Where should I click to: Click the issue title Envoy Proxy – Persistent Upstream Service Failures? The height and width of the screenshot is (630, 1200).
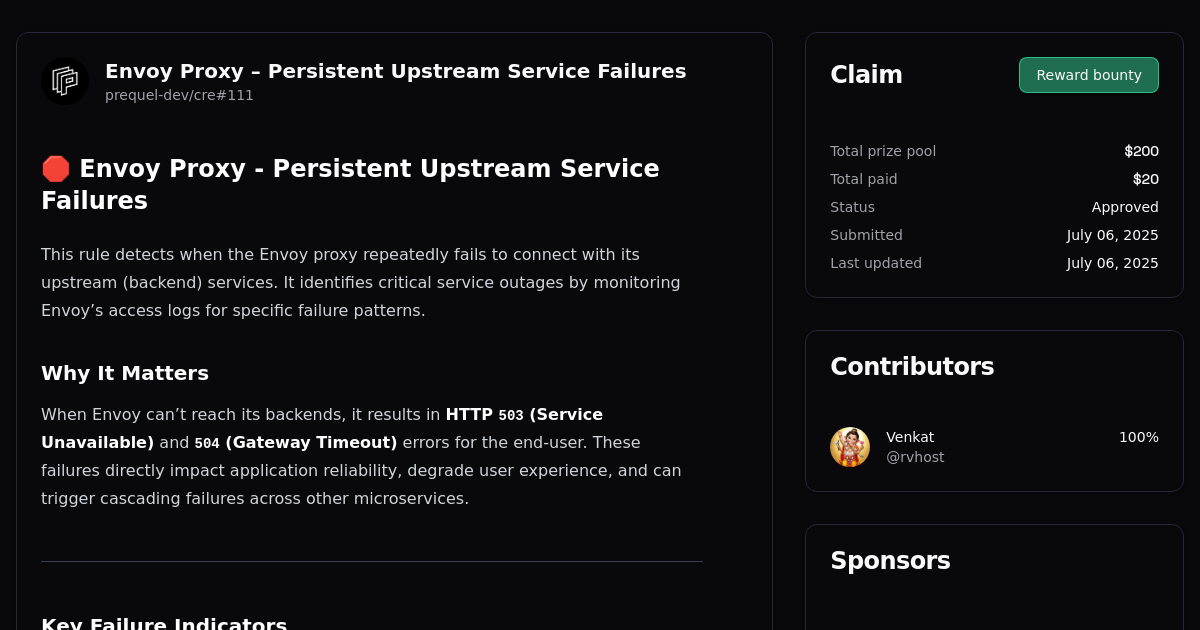pos(395,71)
